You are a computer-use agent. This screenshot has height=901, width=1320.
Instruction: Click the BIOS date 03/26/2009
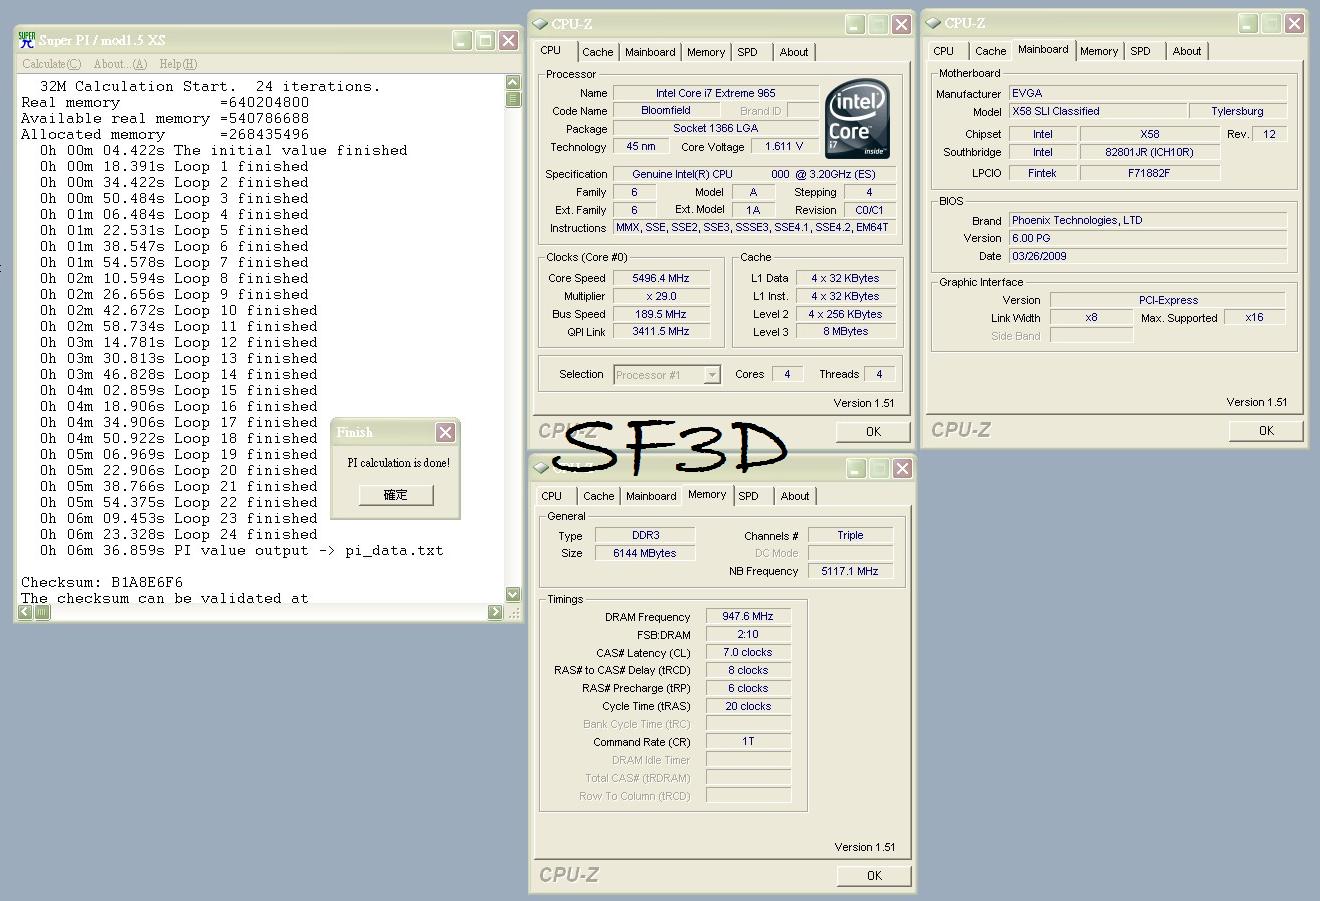coord(1148,256)
